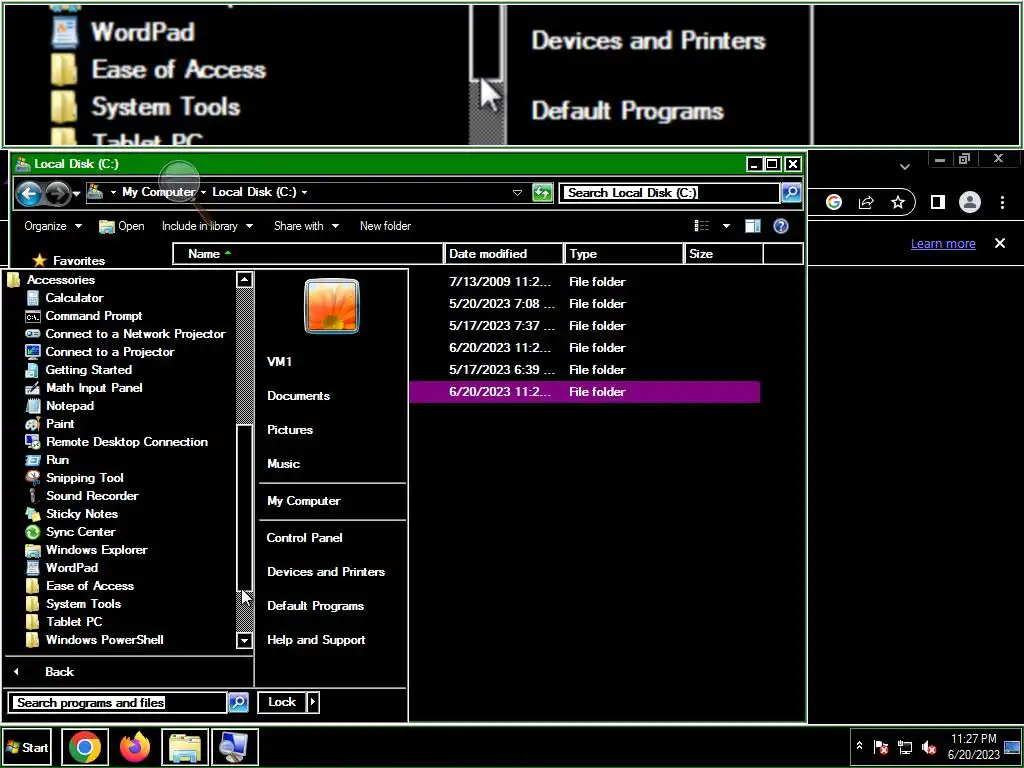Show hidden tray icons chevron
This screenshot has width=1024, height=768.
coord(859,746)
